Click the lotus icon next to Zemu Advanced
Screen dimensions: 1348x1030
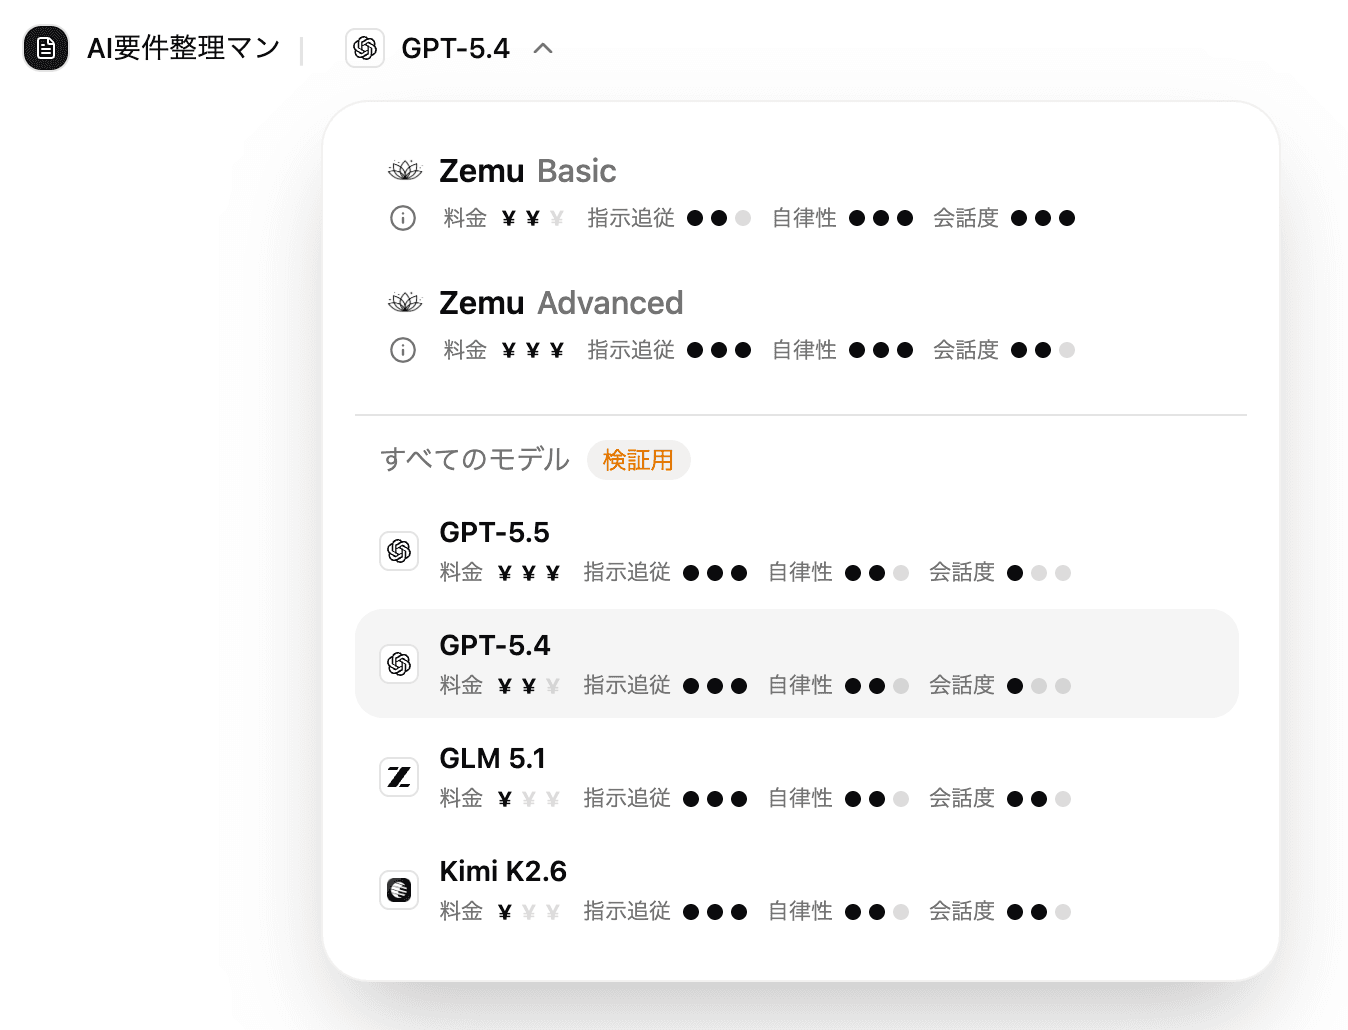click(405, 303)
